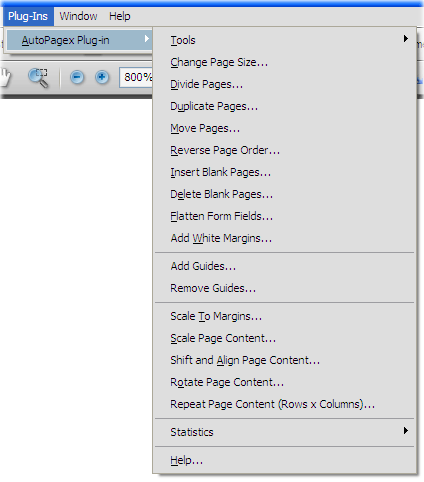
Task: Click the zoom out minus button
Action: click(x=77, y=77)
